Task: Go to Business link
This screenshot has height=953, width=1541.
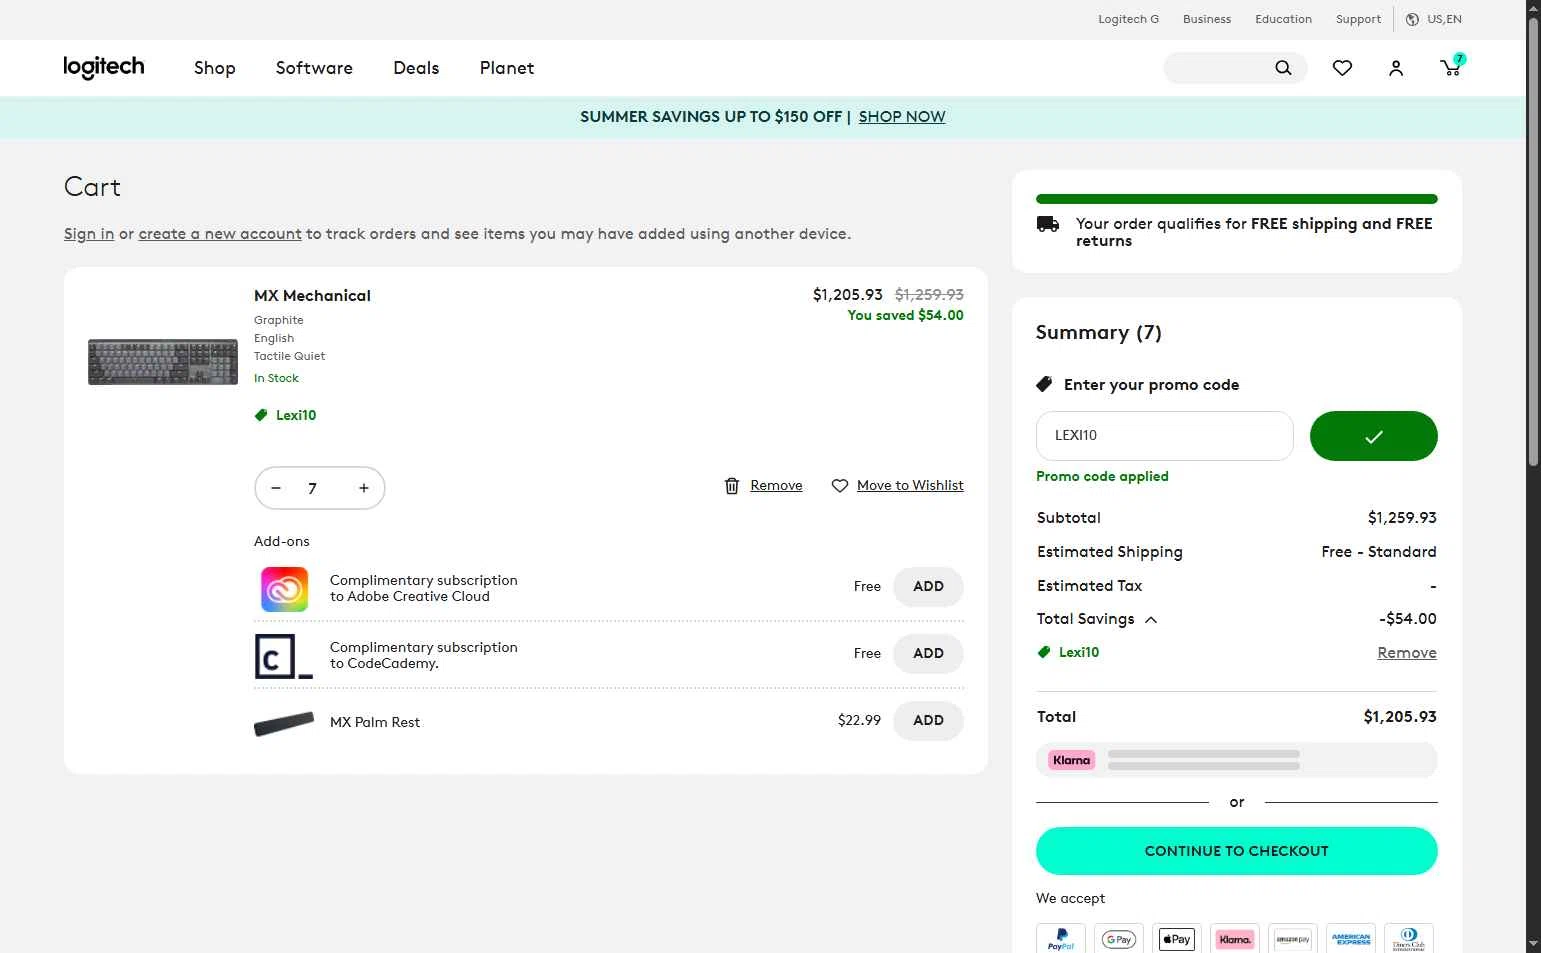Action: (1207, 19)
